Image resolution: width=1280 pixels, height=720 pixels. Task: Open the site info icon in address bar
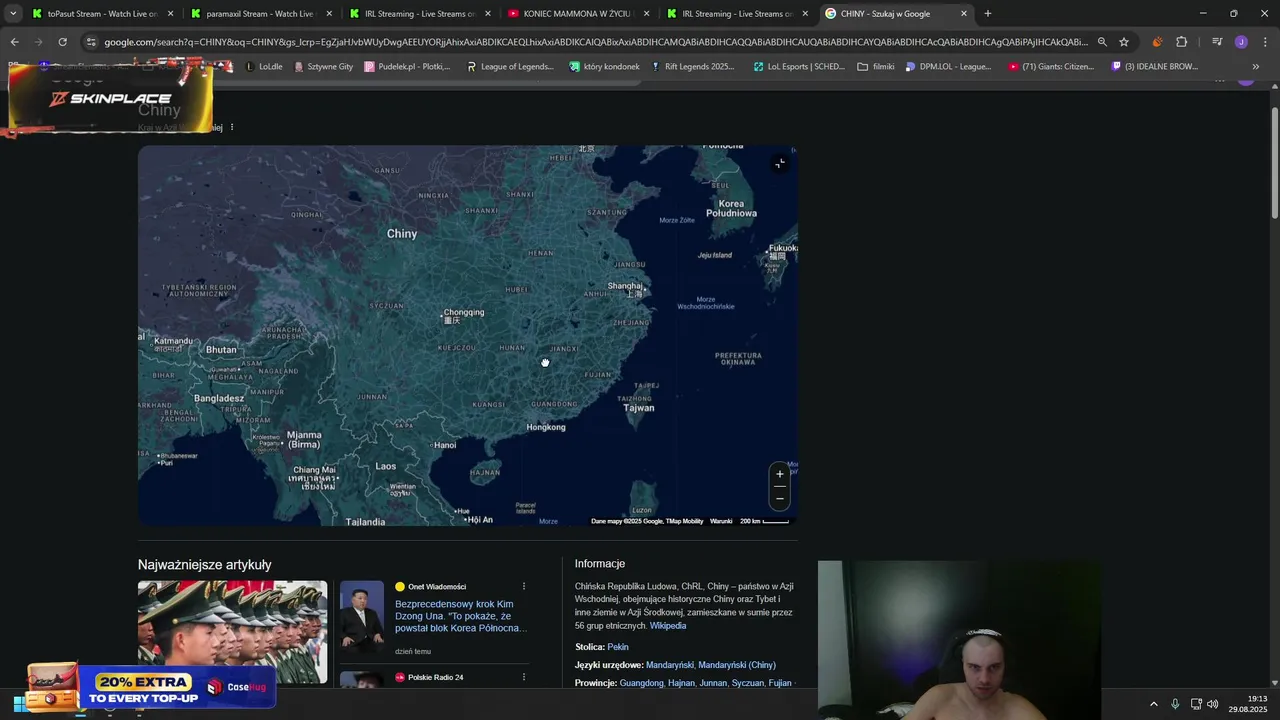(91, 42)
